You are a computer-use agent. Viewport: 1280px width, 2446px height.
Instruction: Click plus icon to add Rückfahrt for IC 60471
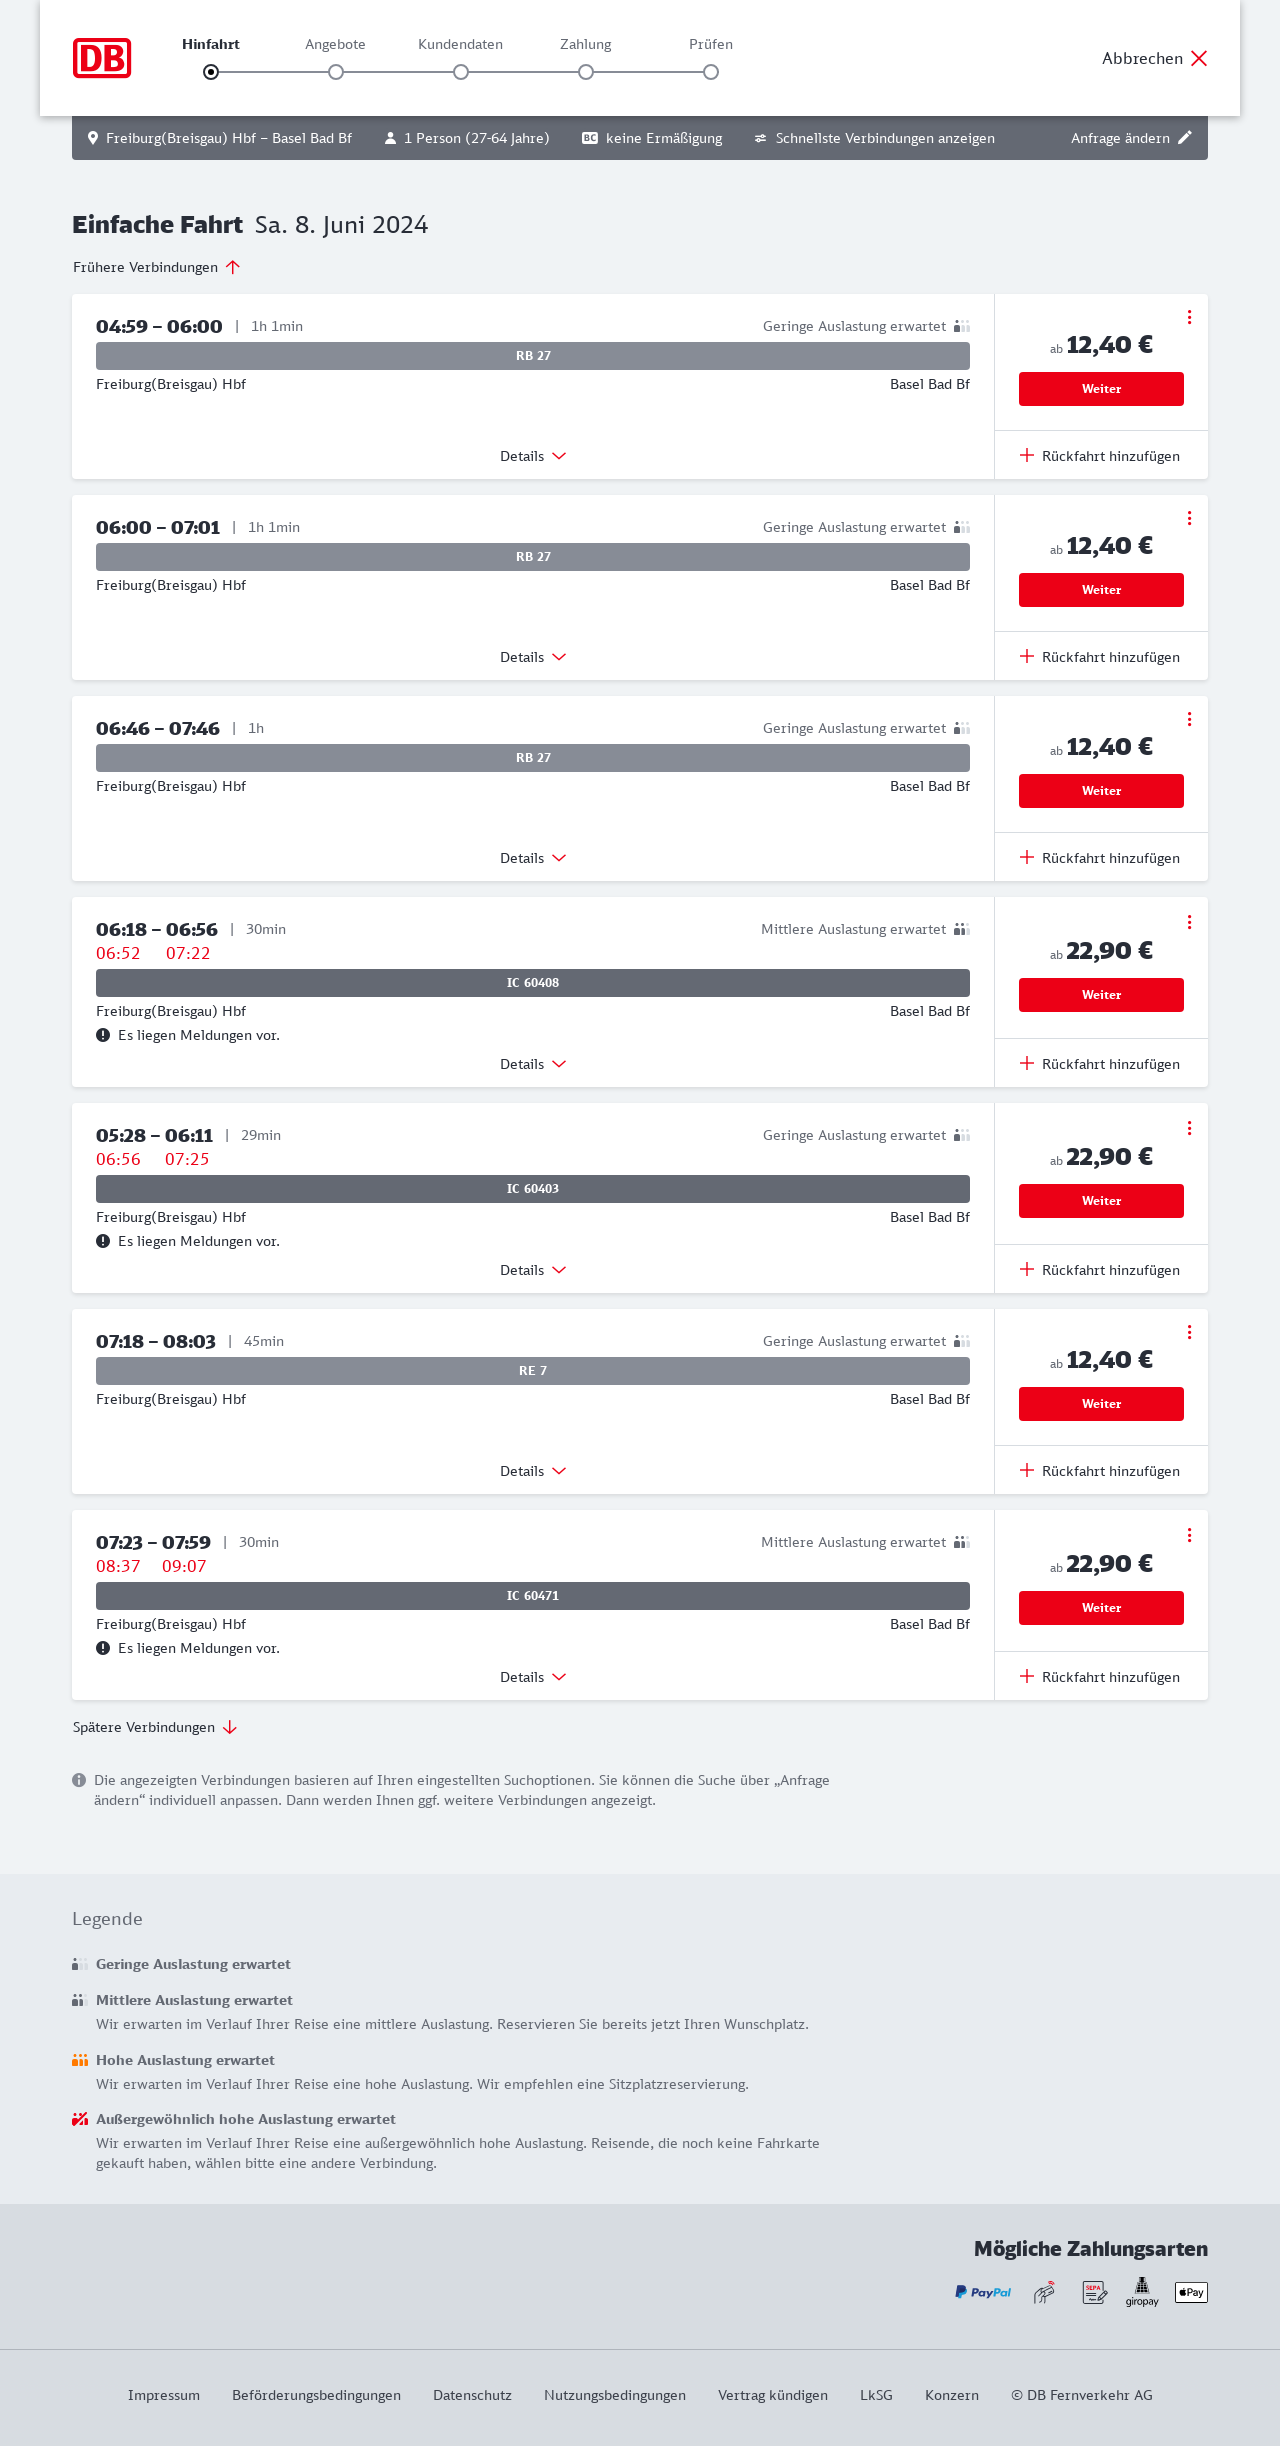pyautogui.click(x=1027, y=1676)
